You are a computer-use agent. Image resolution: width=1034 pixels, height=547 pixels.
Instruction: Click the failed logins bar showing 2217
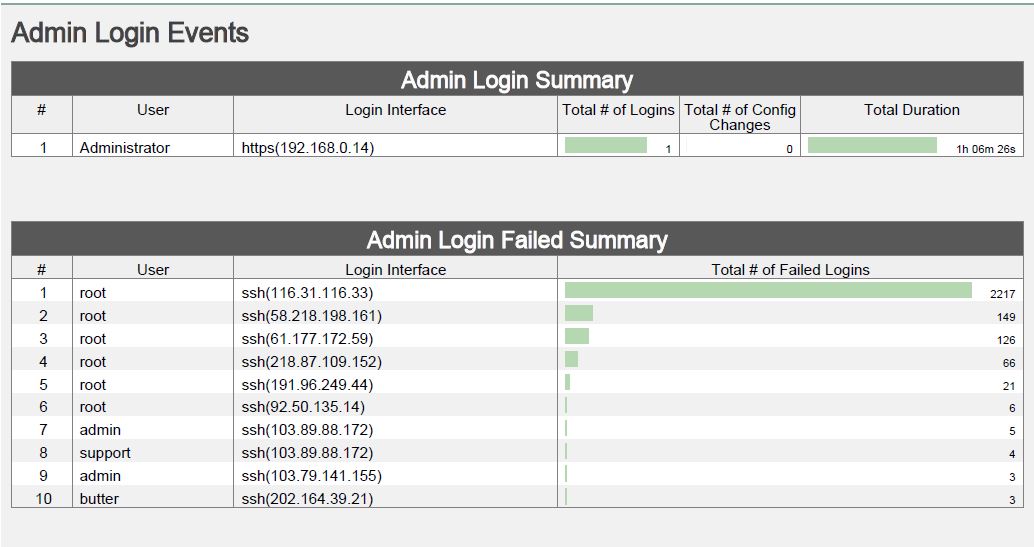click(x=768, y=291)
